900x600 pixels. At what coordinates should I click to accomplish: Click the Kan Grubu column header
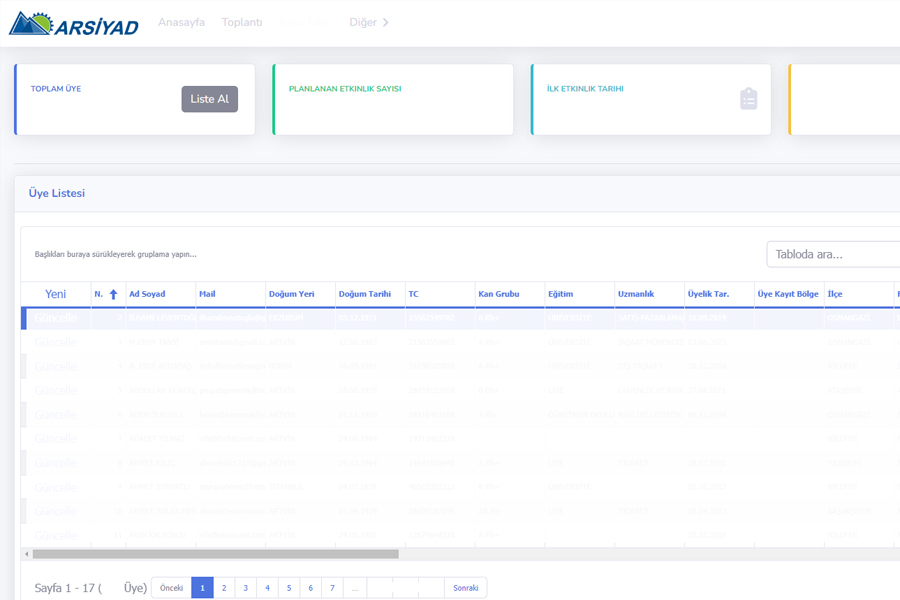499,294
